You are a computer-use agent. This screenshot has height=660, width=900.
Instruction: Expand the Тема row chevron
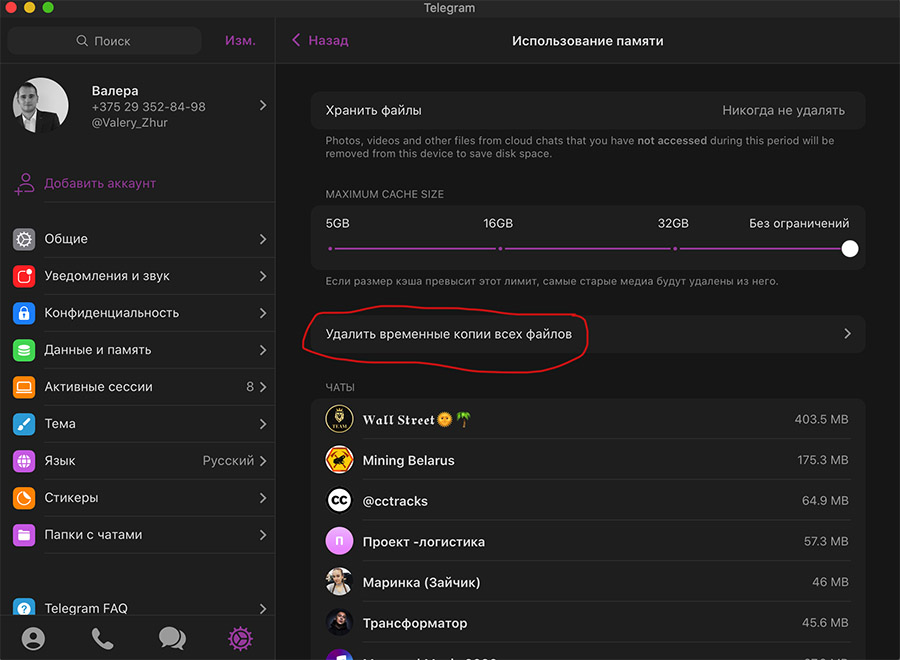[263, 424]
